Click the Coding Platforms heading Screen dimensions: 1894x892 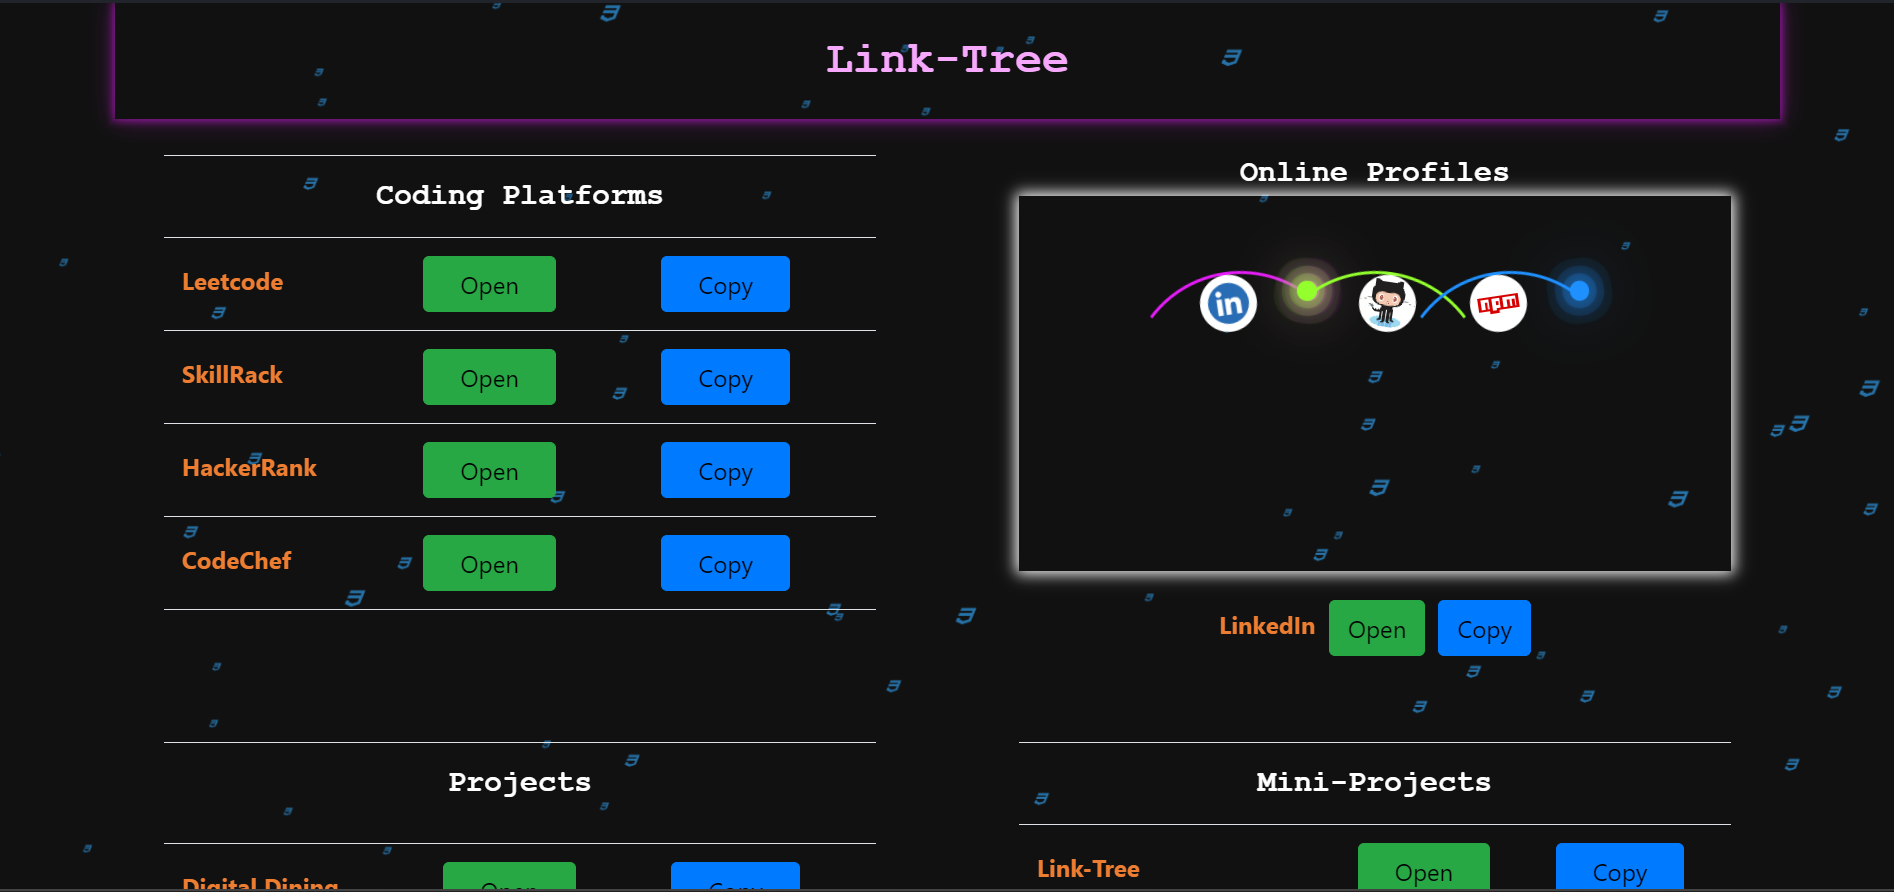click(519, 195)
